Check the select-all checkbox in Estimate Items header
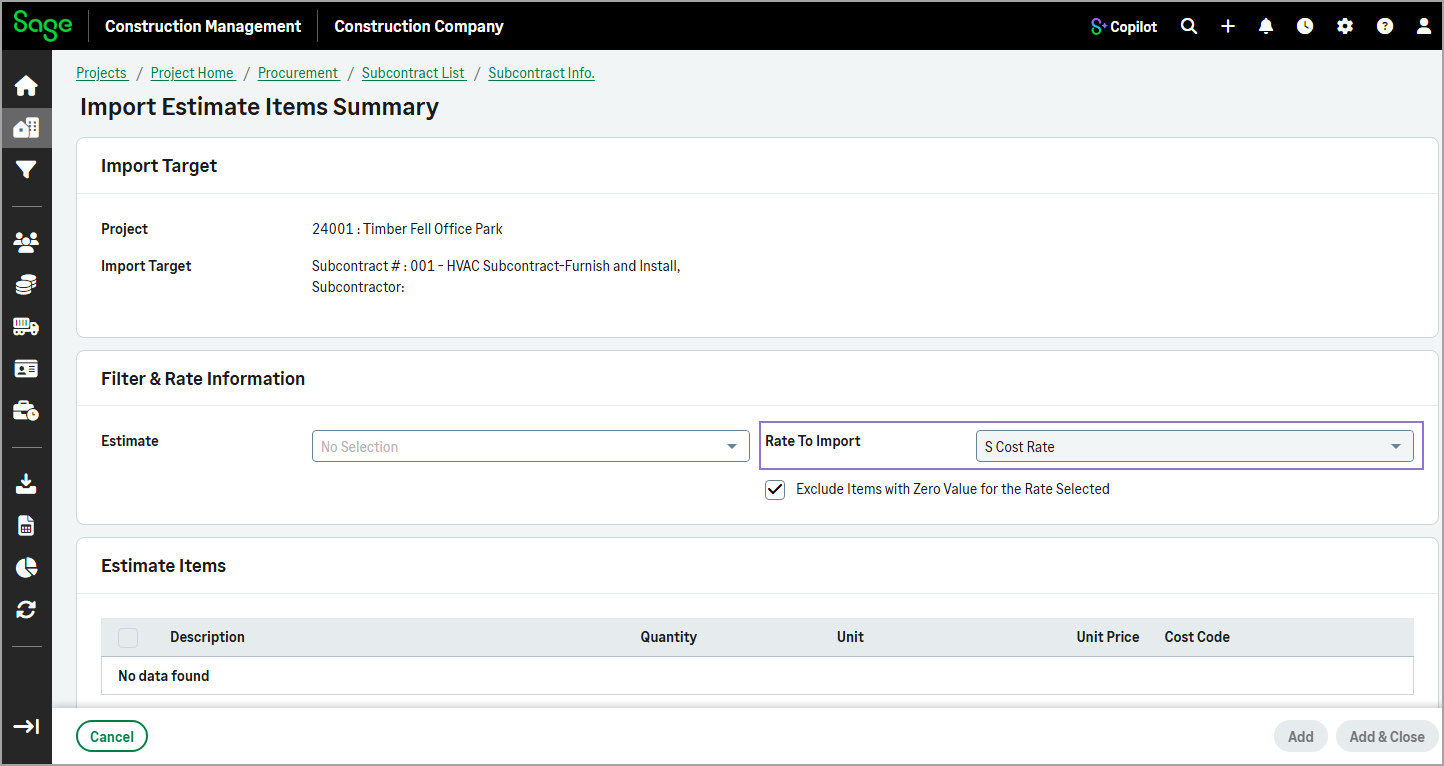This screenshot has height=766, width=1444. pos(128,638)
